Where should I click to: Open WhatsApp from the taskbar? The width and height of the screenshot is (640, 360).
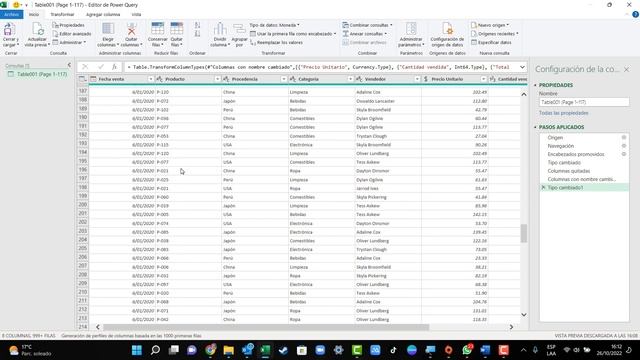pyautogui.click(x=467, y=350)
